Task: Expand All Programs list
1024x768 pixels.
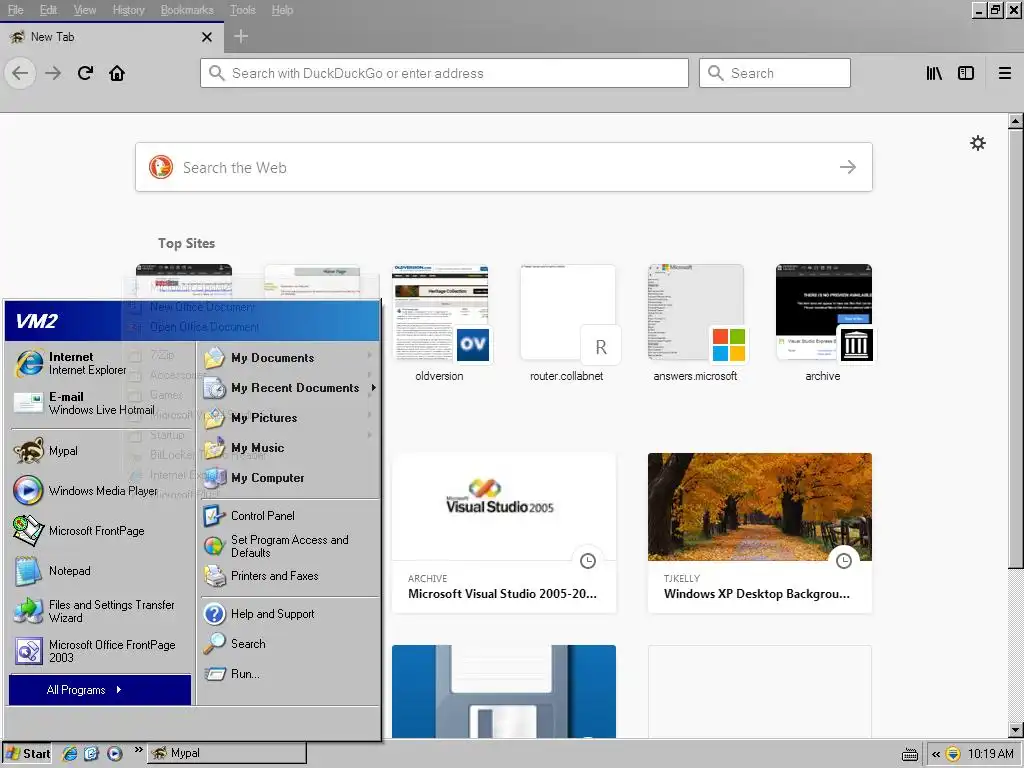Action: click(100, 690)
